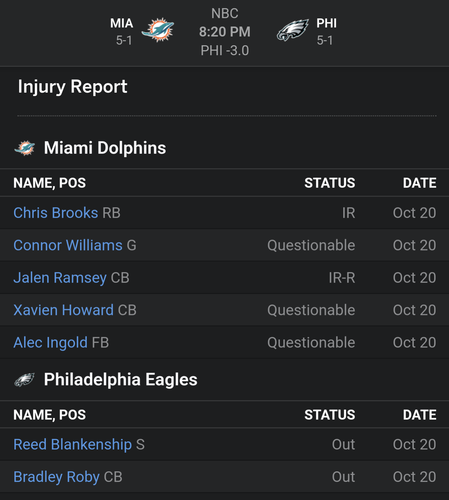View Xavien Howard player profile

point(63,310)
